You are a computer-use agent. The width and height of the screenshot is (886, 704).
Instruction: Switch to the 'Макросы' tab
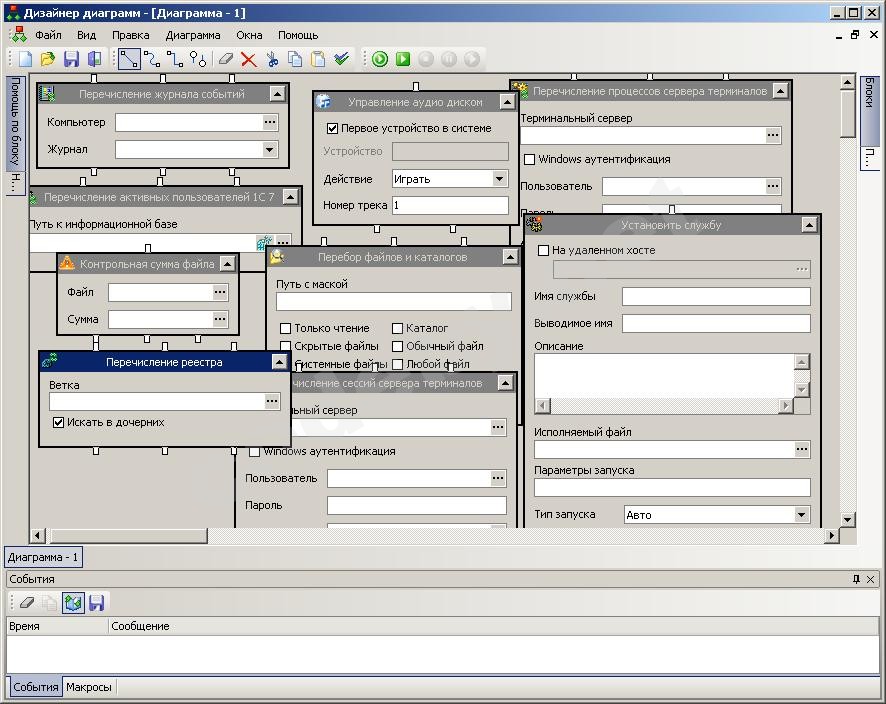(x=89, y=687)
